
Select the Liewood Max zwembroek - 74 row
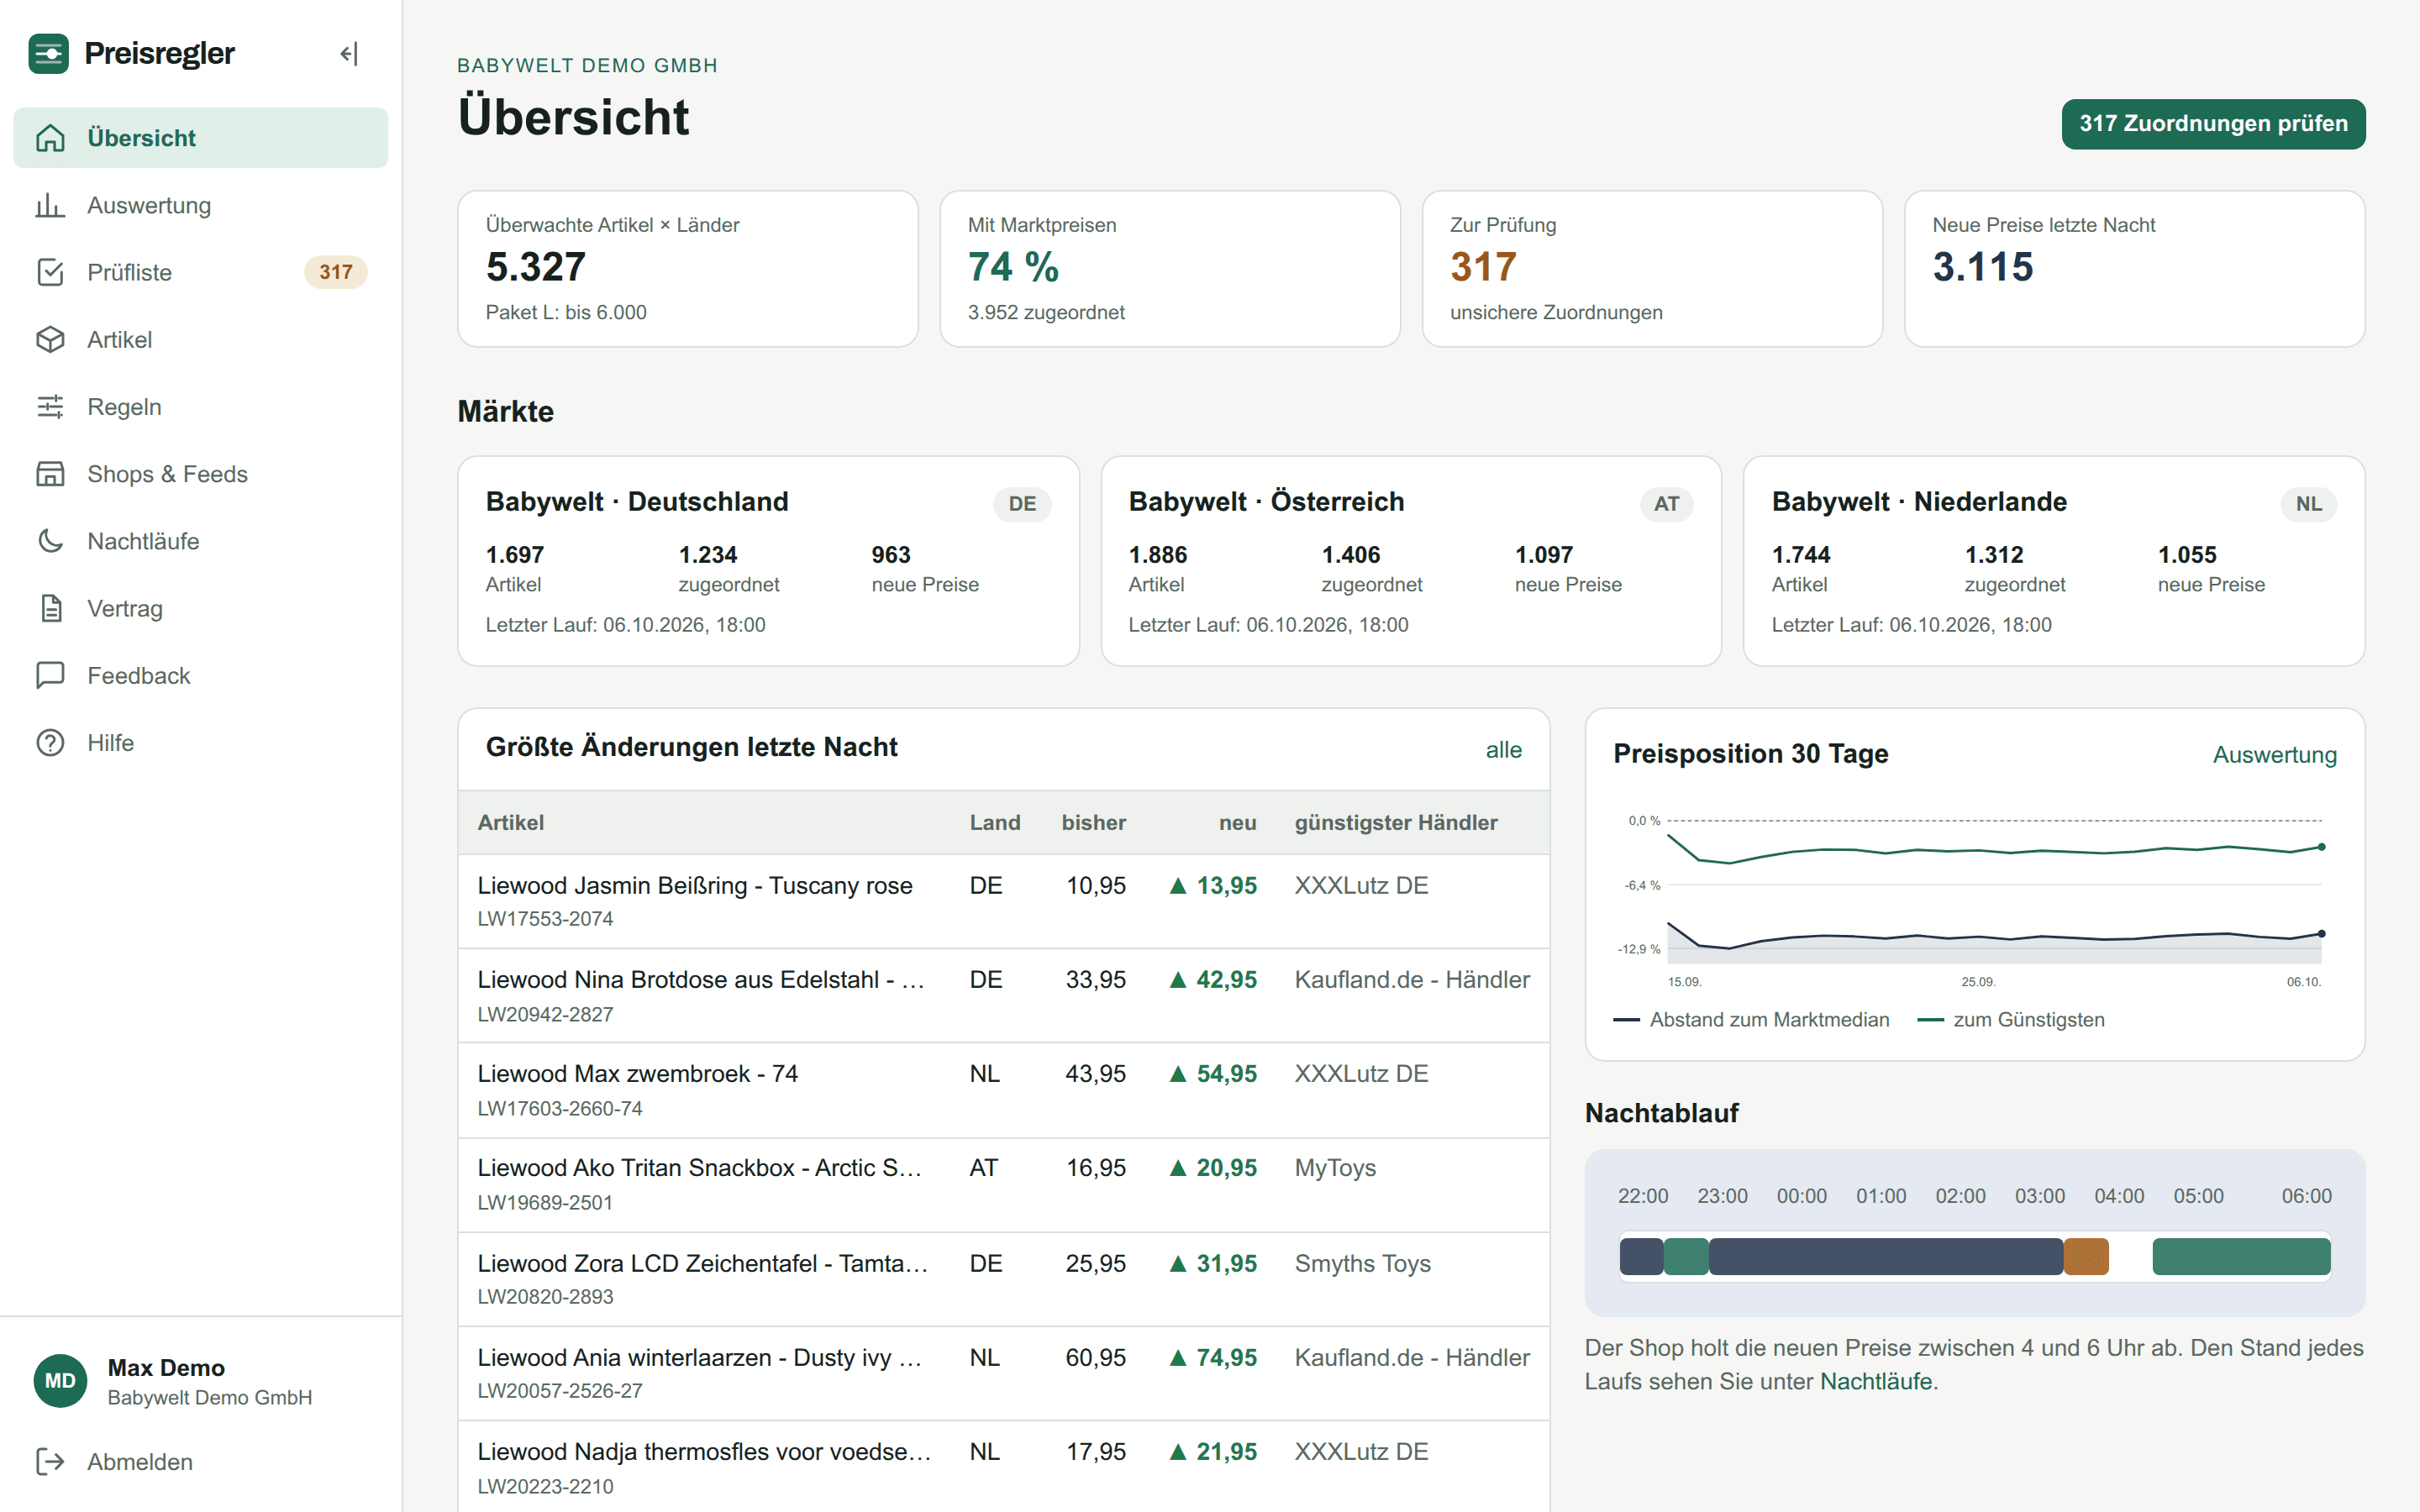click(x=1004, y=1090)
